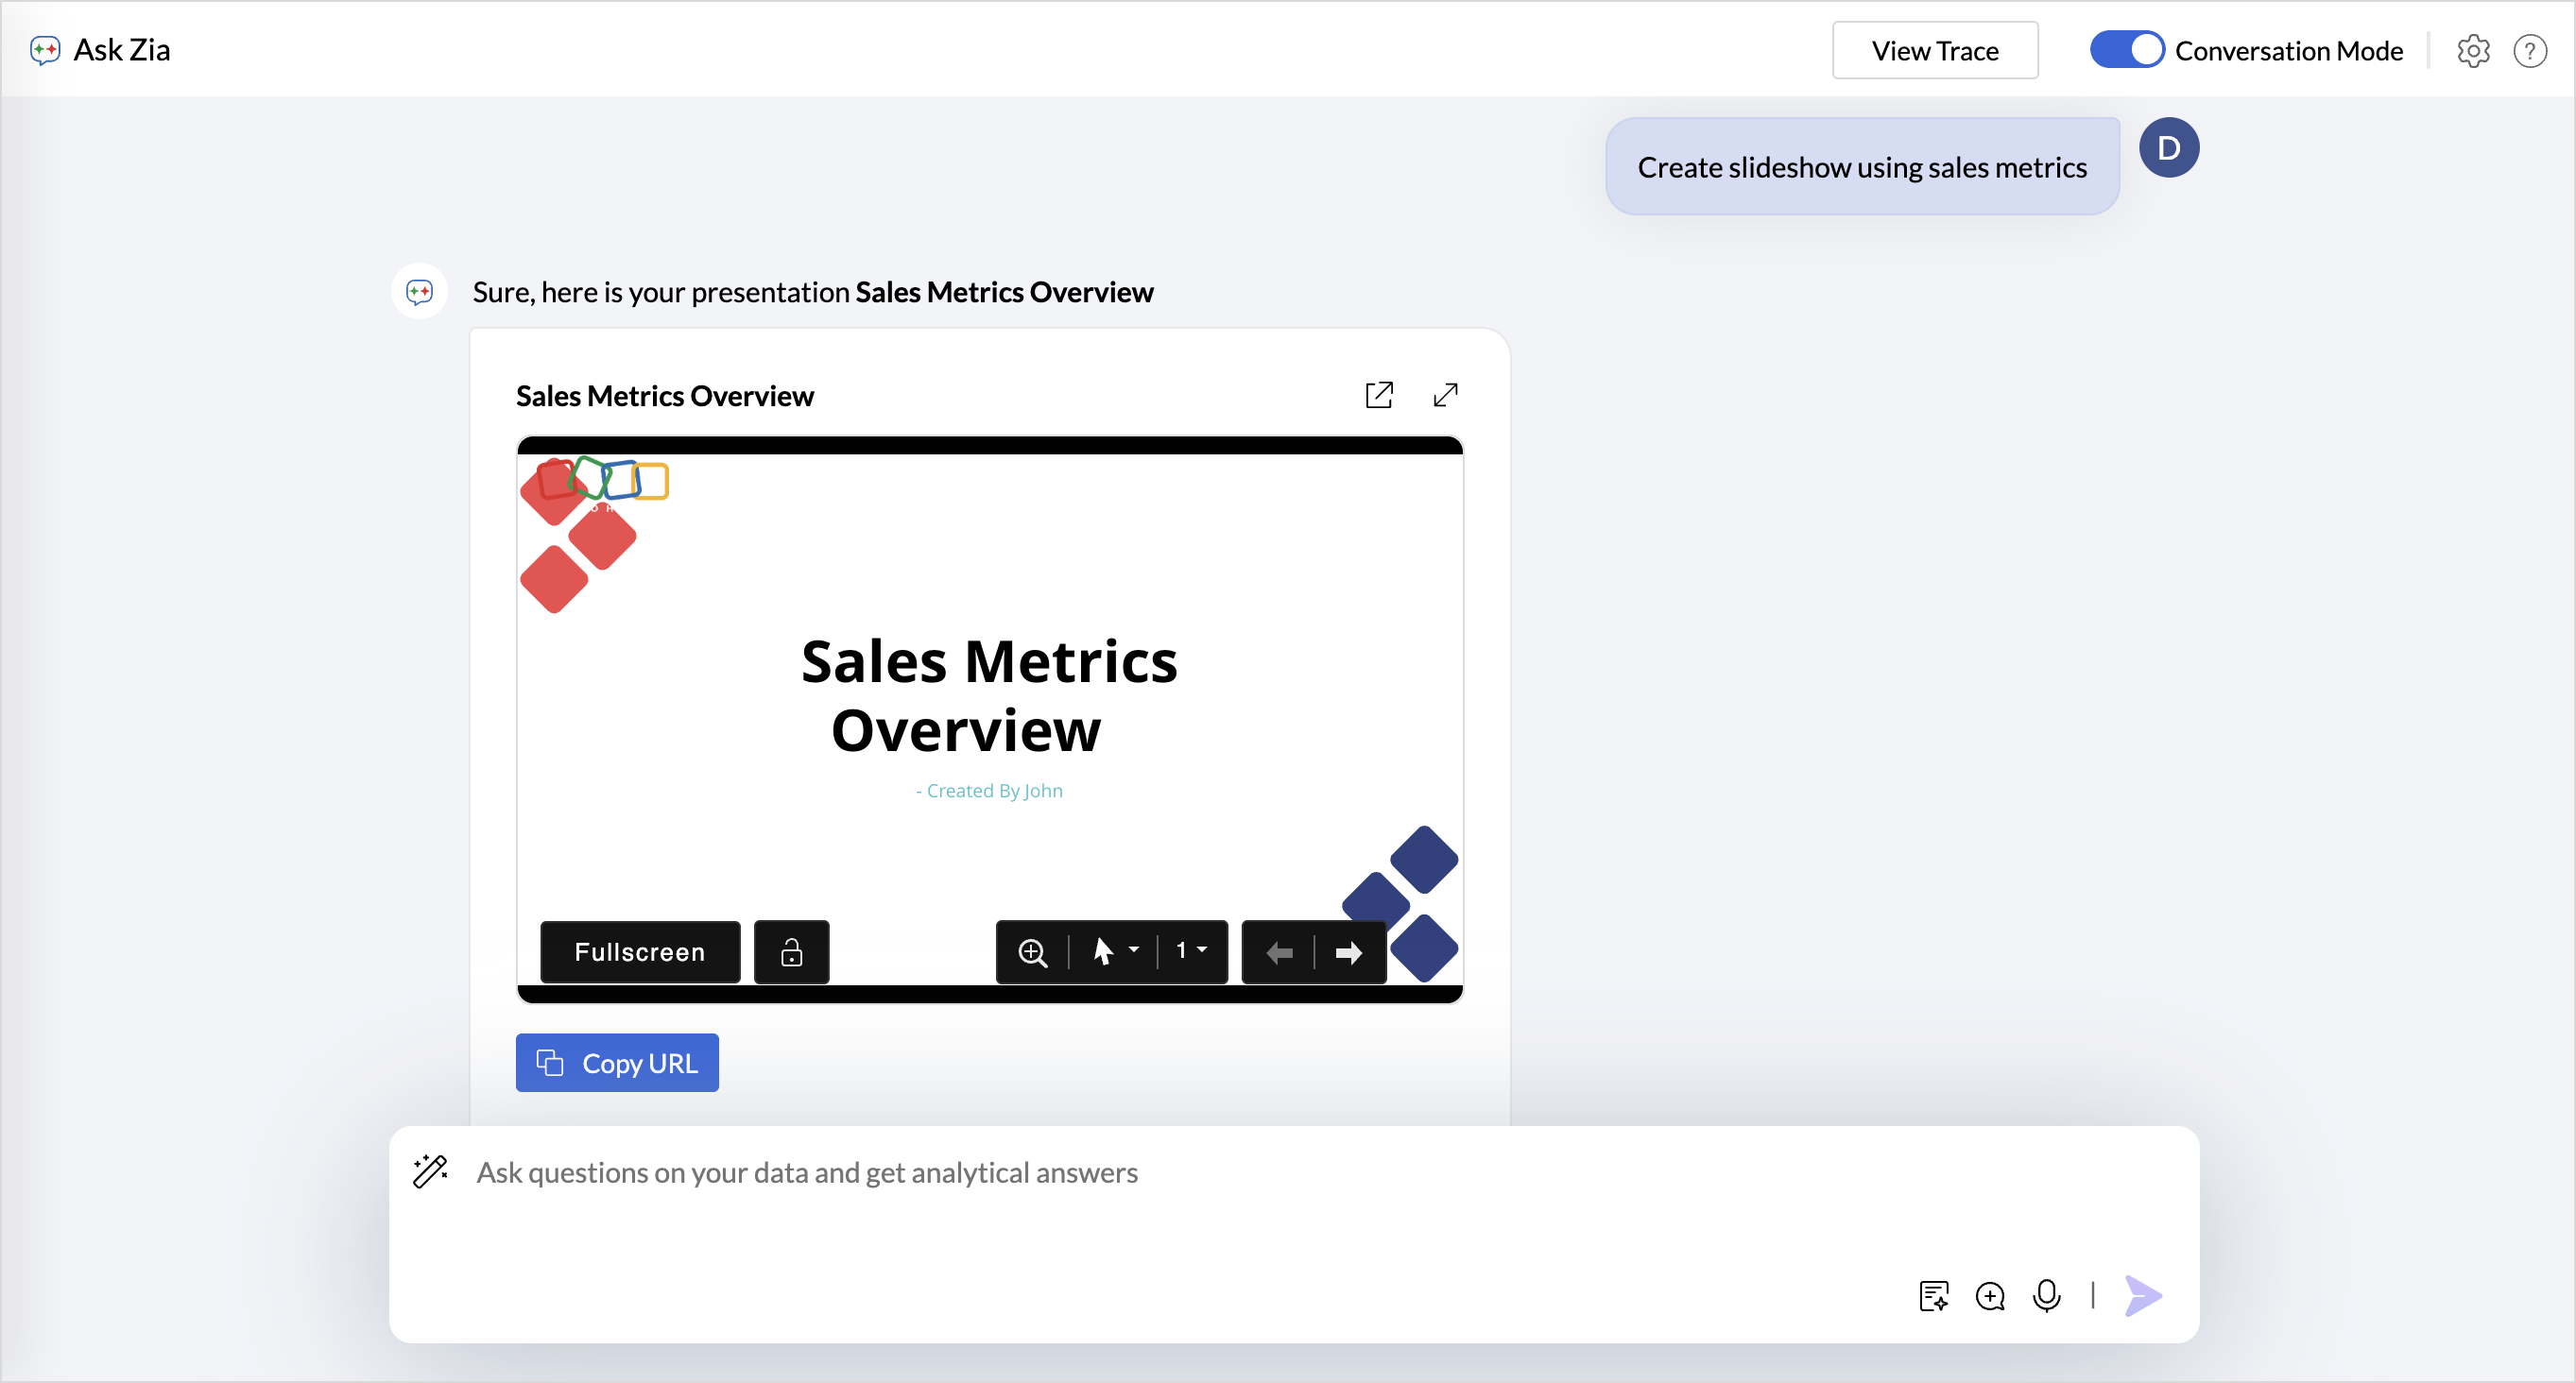Open the settings gear icon
The height and width of the screenshot is (1383, 2576).
click(x=2472, y=51)
